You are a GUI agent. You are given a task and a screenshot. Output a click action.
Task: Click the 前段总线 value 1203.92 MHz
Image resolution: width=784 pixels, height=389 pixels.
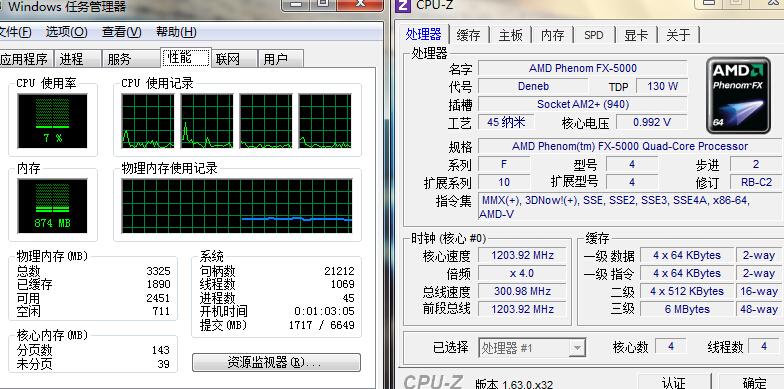point(522,309)
